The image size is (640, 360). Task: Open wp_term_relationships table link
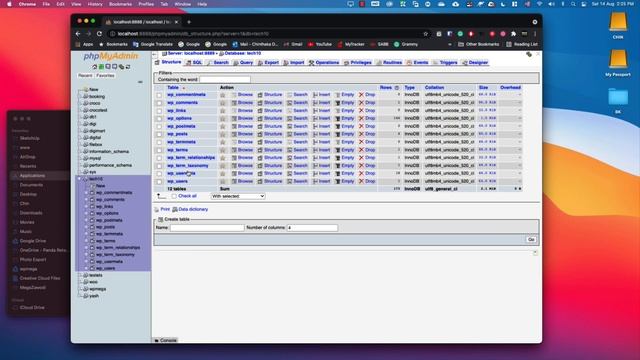(x=191, y=158)
